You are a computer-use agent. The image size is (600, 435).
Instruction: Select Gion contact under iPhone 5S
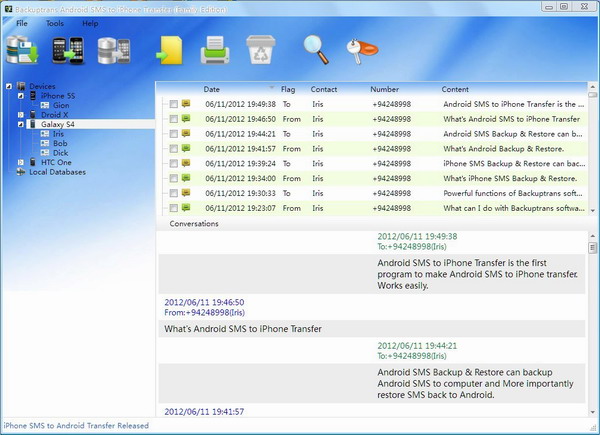point(61,105)
